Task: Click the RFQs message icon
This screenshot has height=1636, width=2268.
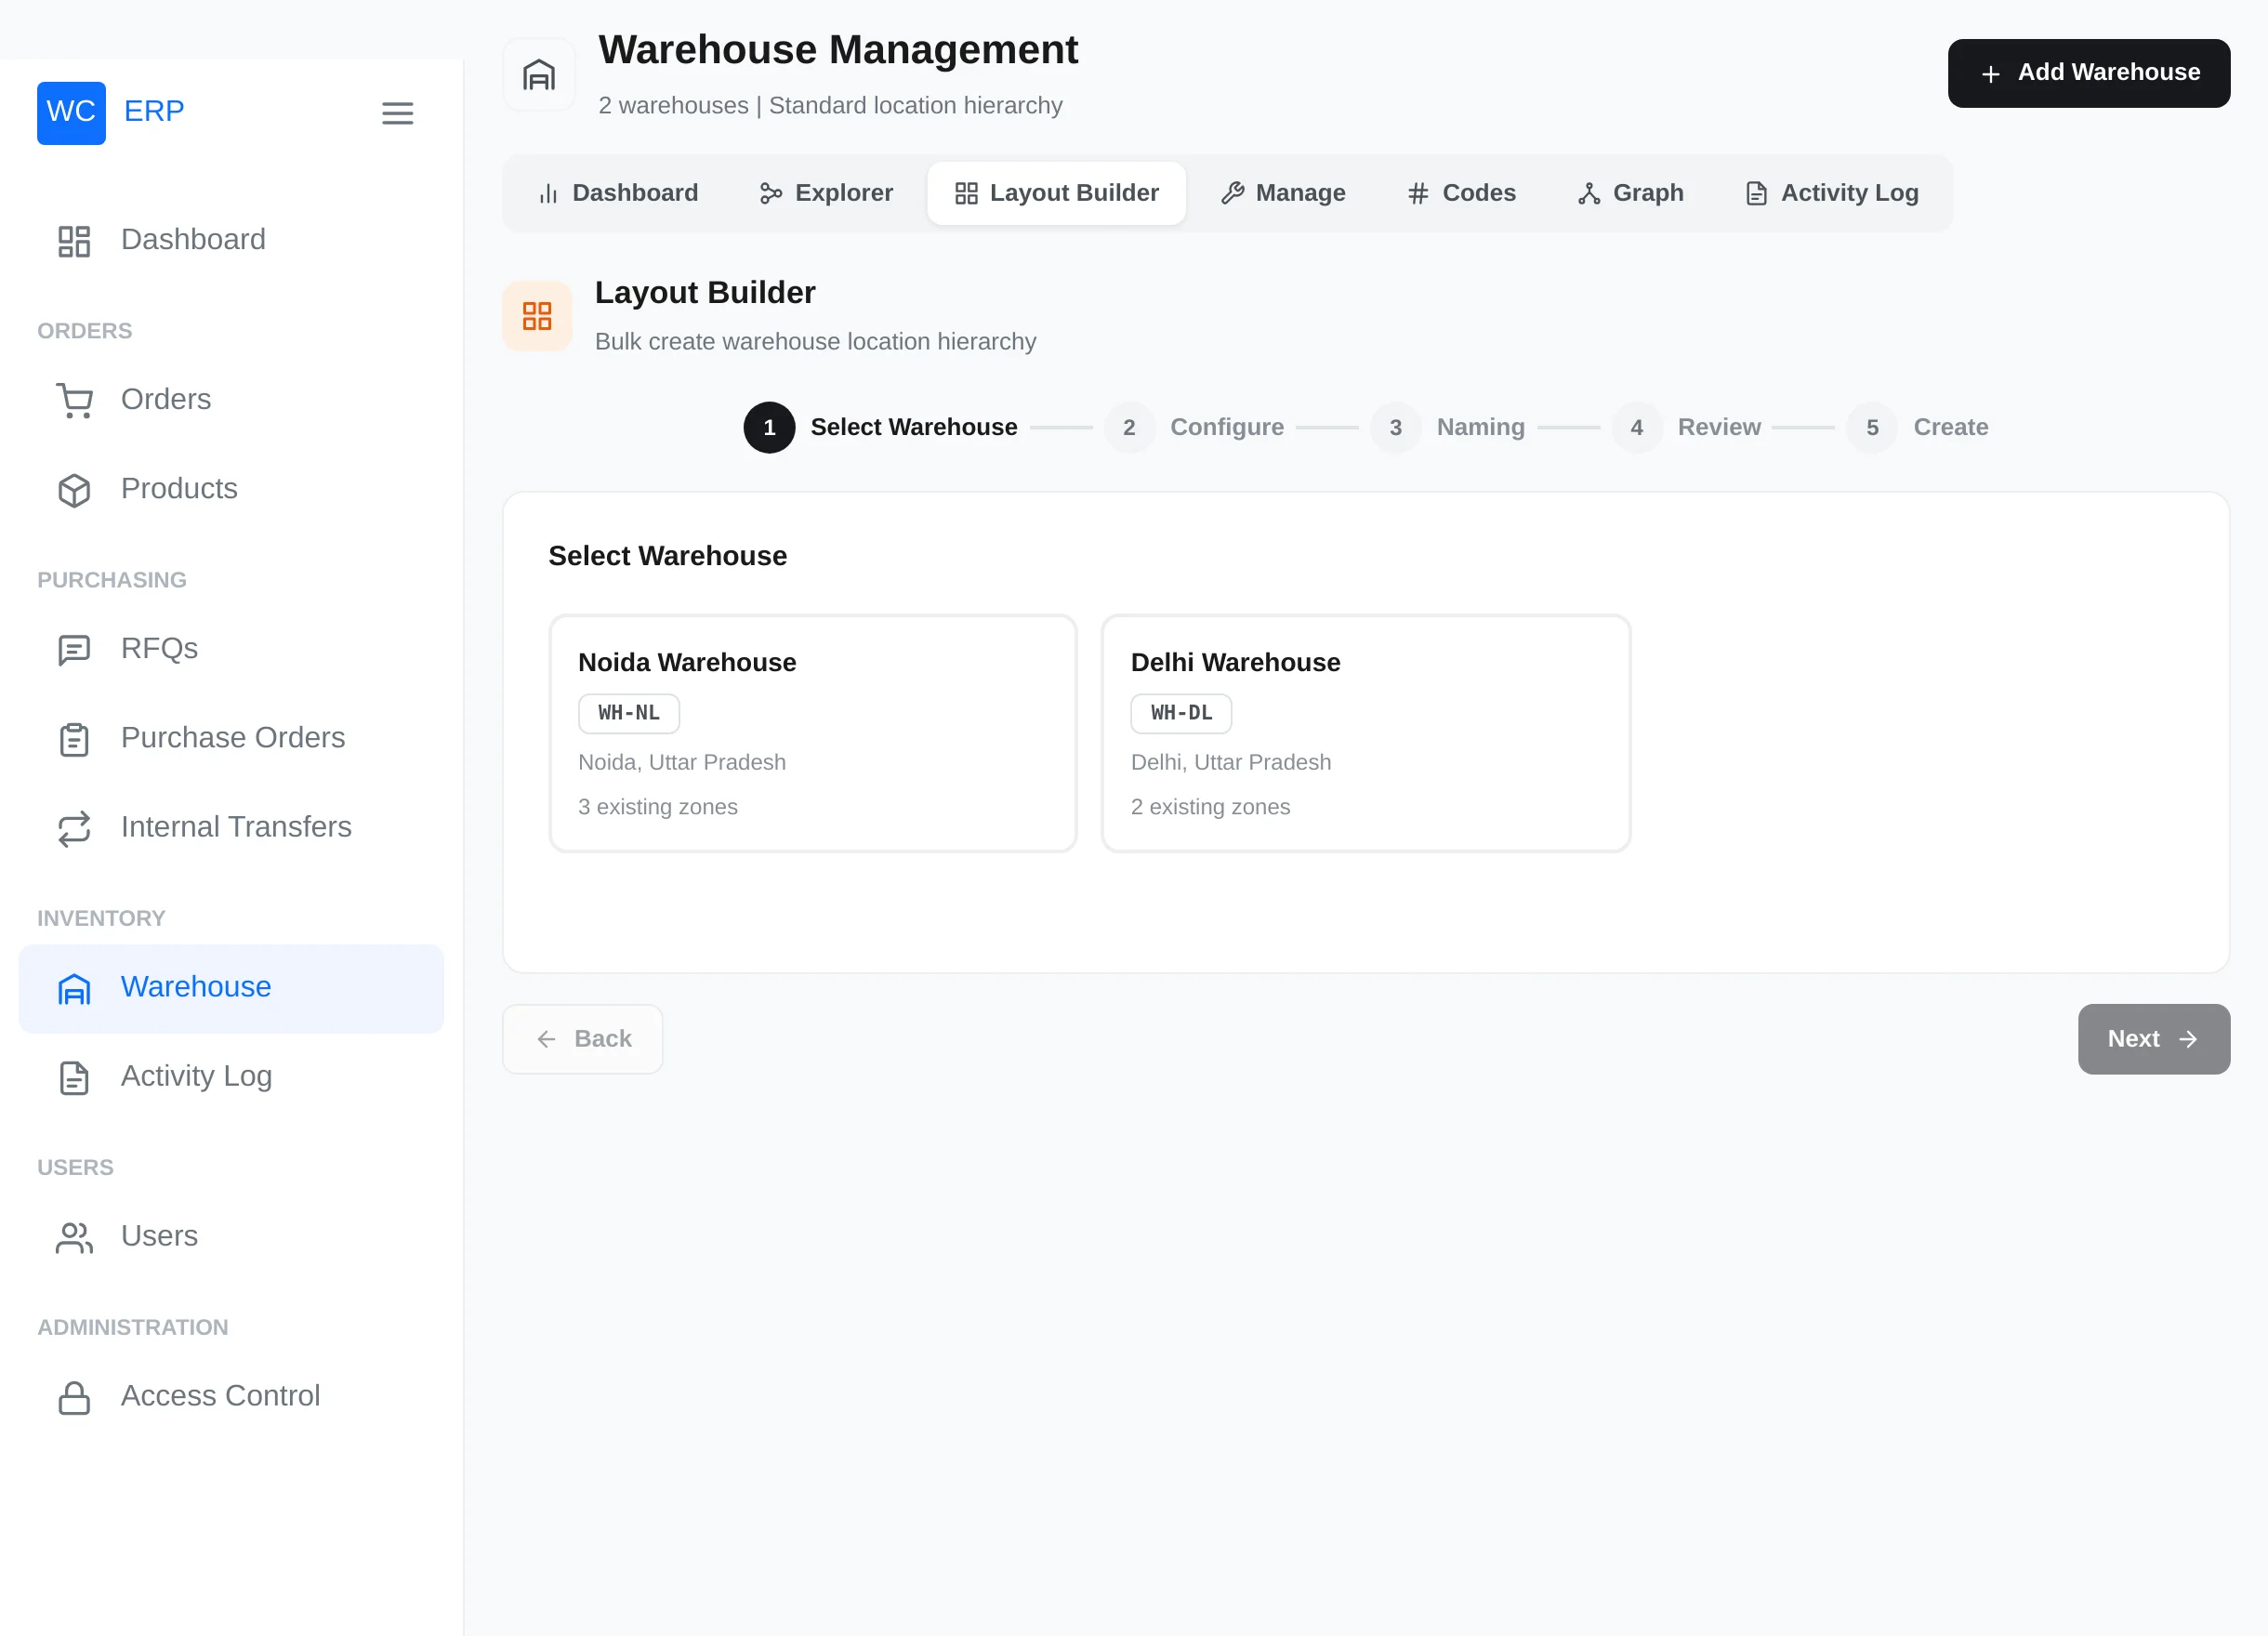Action: (x=74, y=649)
